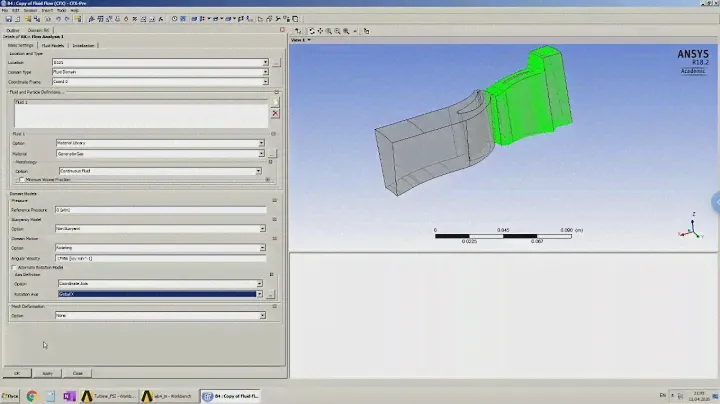The height and width of the screenshot is (404, 720).
Task: Open the Initialization tab
Action: (84, 45)
